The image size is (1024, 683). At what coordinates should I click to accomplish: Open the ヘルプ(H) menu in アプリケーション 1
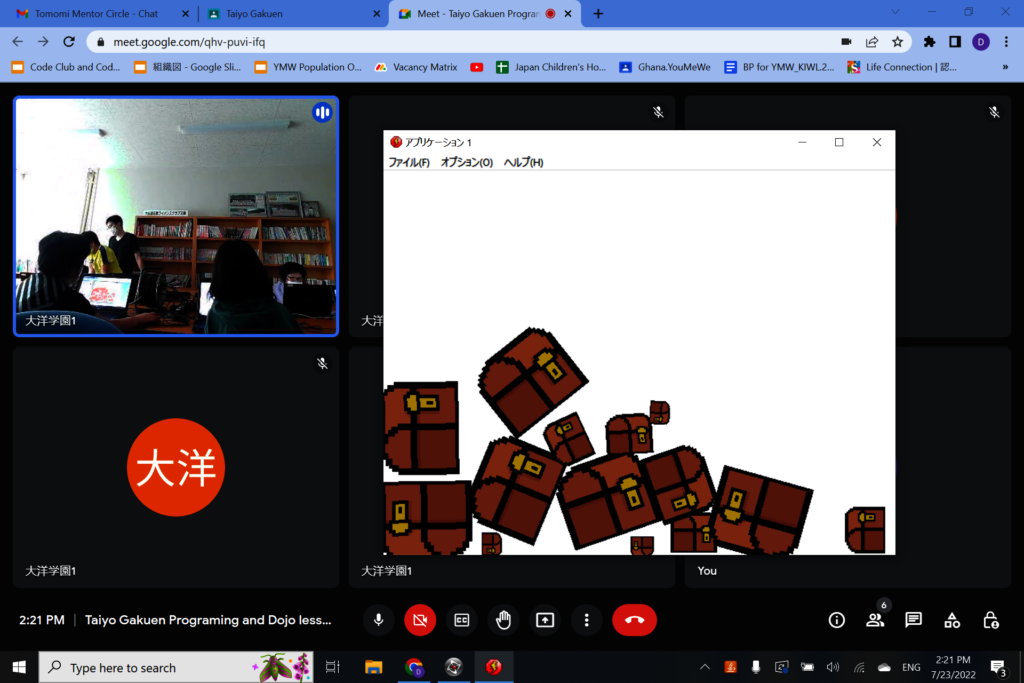point(523,162)
